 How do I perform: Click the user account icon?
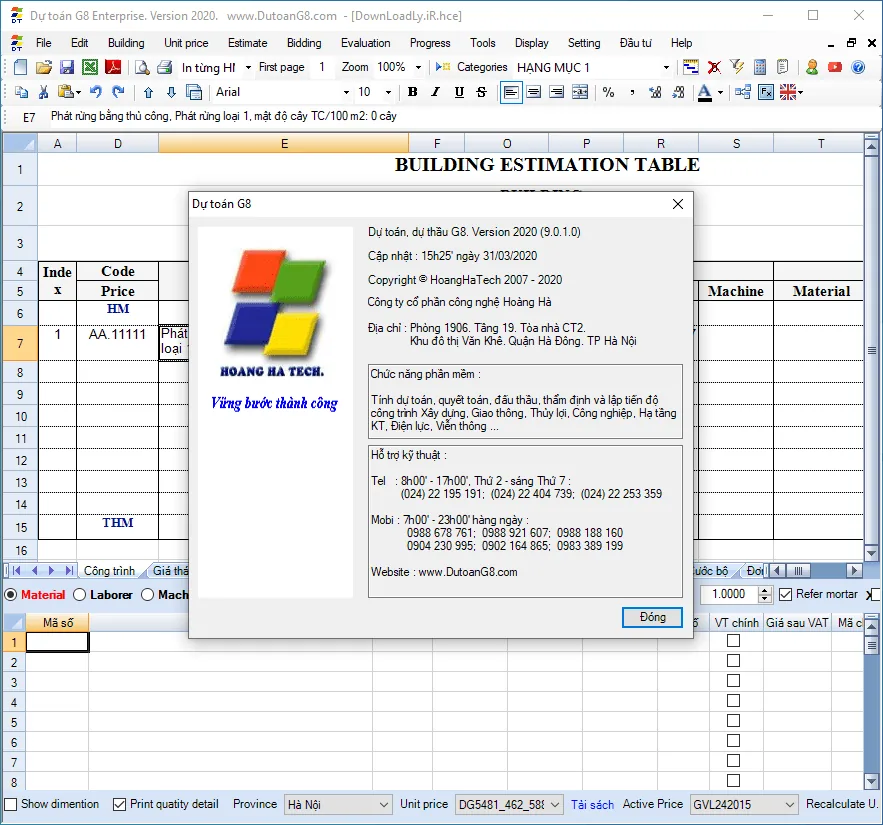tap(811, 68)
